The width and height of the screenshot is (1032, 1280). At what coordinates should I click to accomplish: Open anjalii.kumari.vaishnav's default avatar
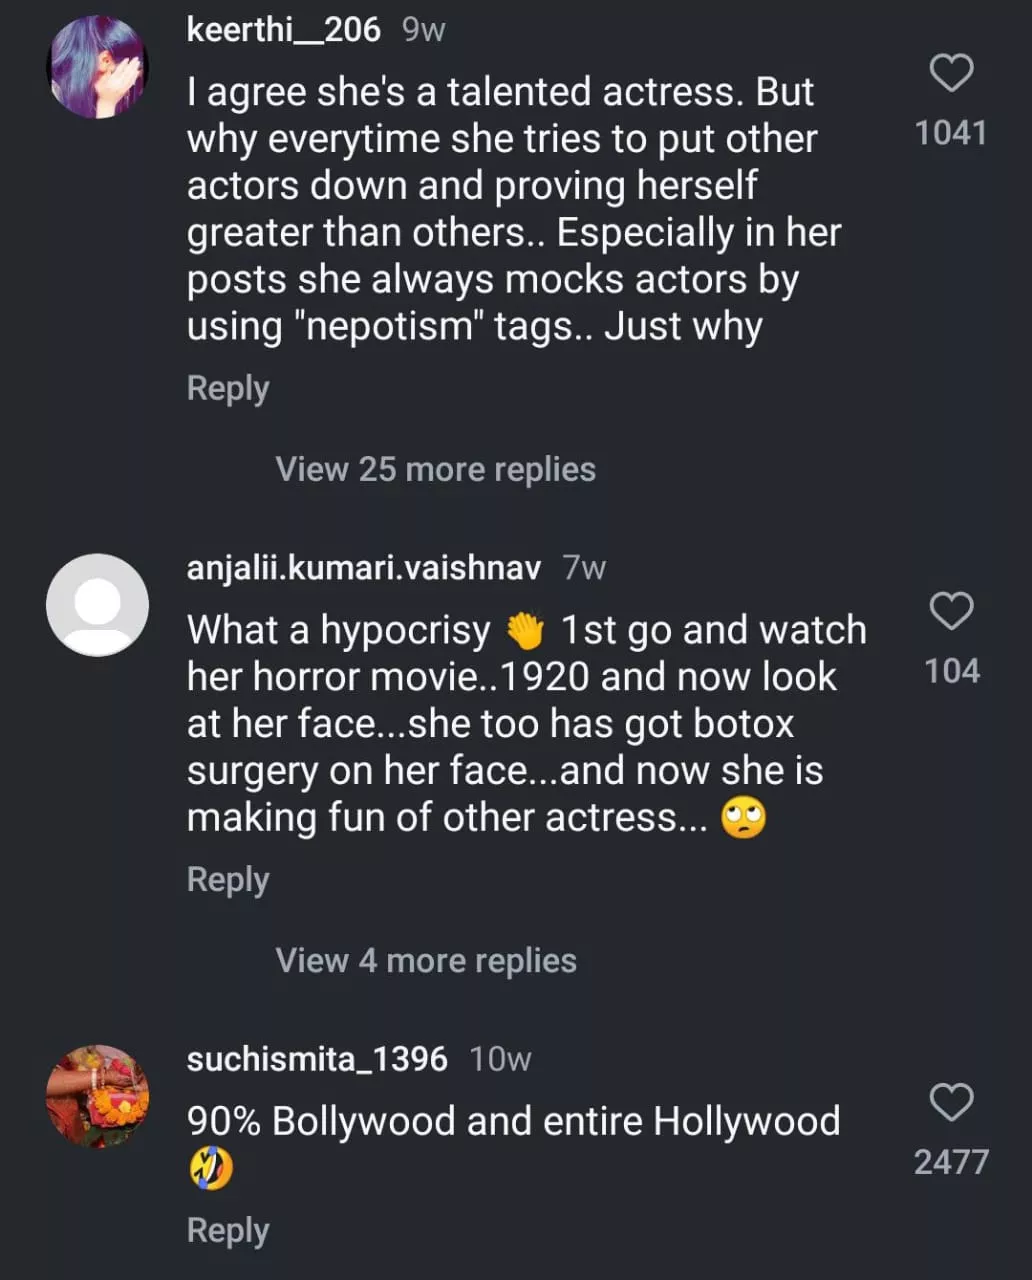pos(97,605)
